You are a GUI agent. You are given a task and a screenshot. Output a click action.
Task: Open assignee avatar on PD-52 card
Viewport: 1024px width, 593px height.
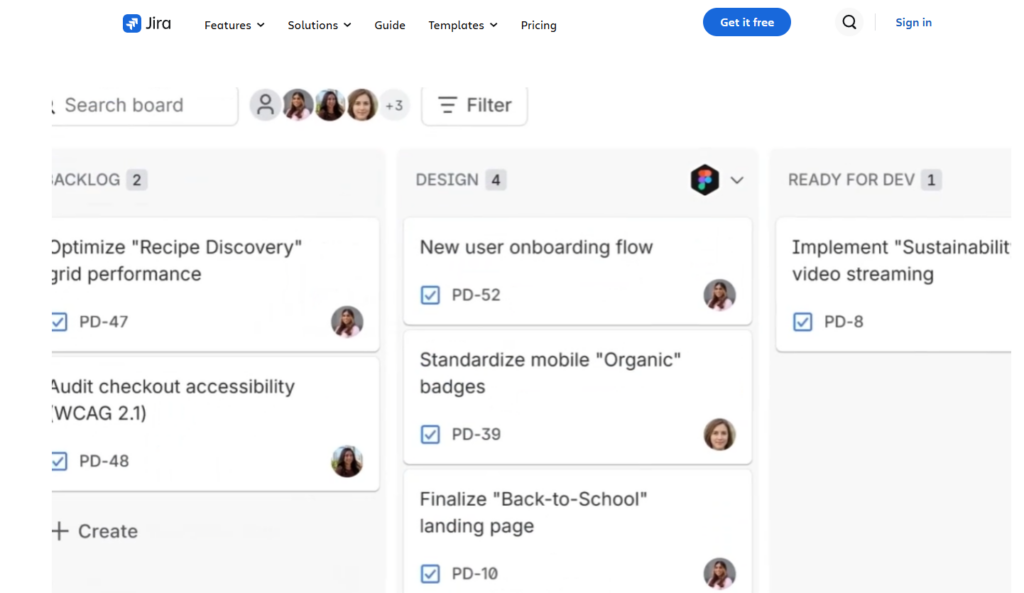pyautogui.click(x=720, y=295)
